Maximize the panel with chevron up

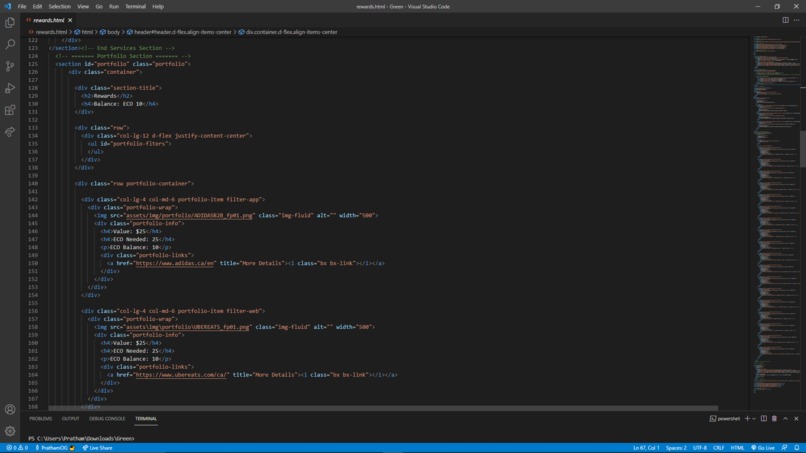pyautogui.click(x=785, y=419)
